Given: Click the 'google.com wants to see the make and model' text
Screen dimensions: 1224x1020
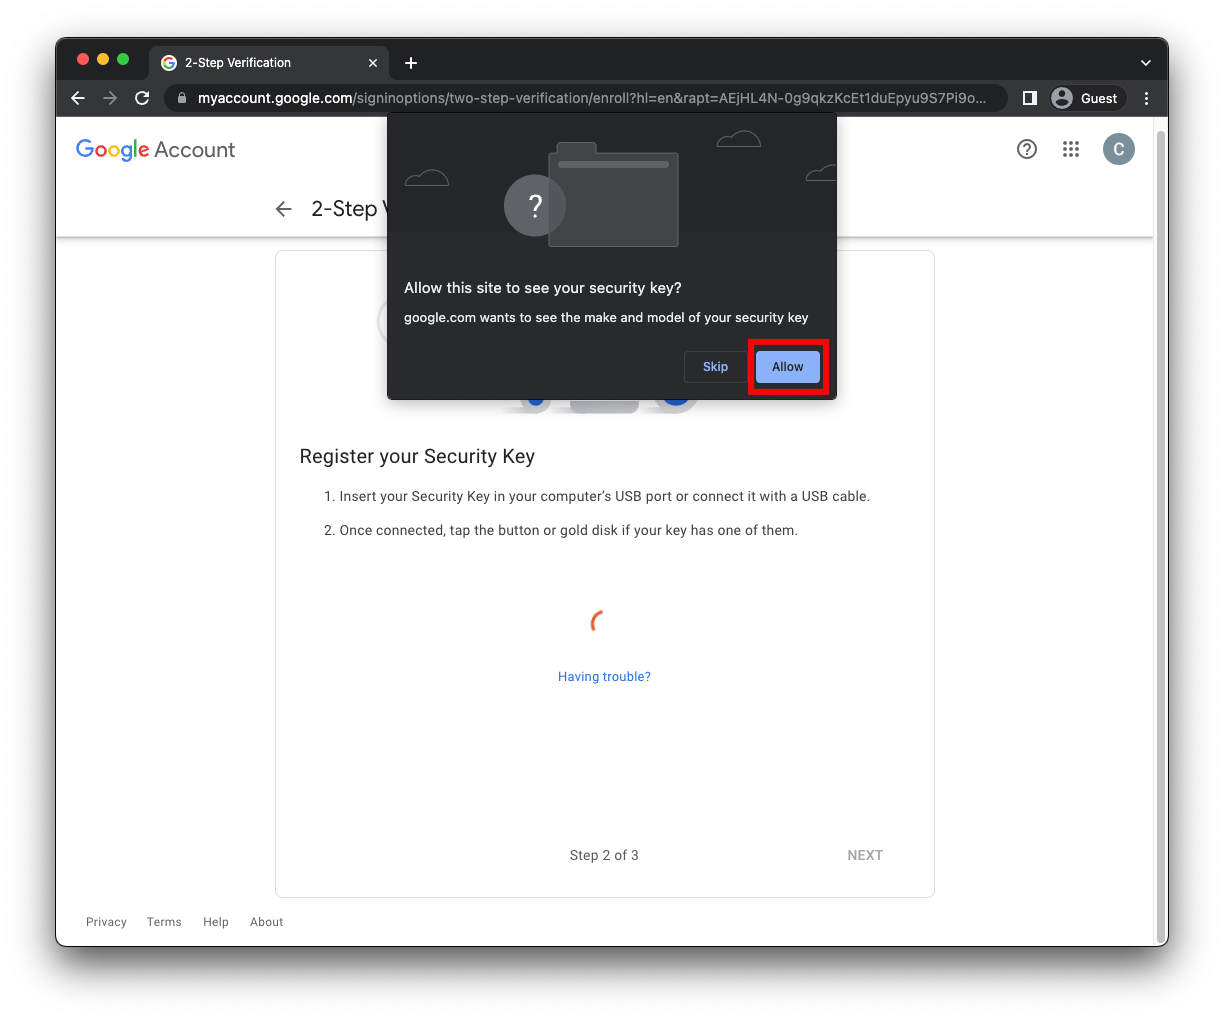Looking at the screenshot, I should (x=606, y=318).
